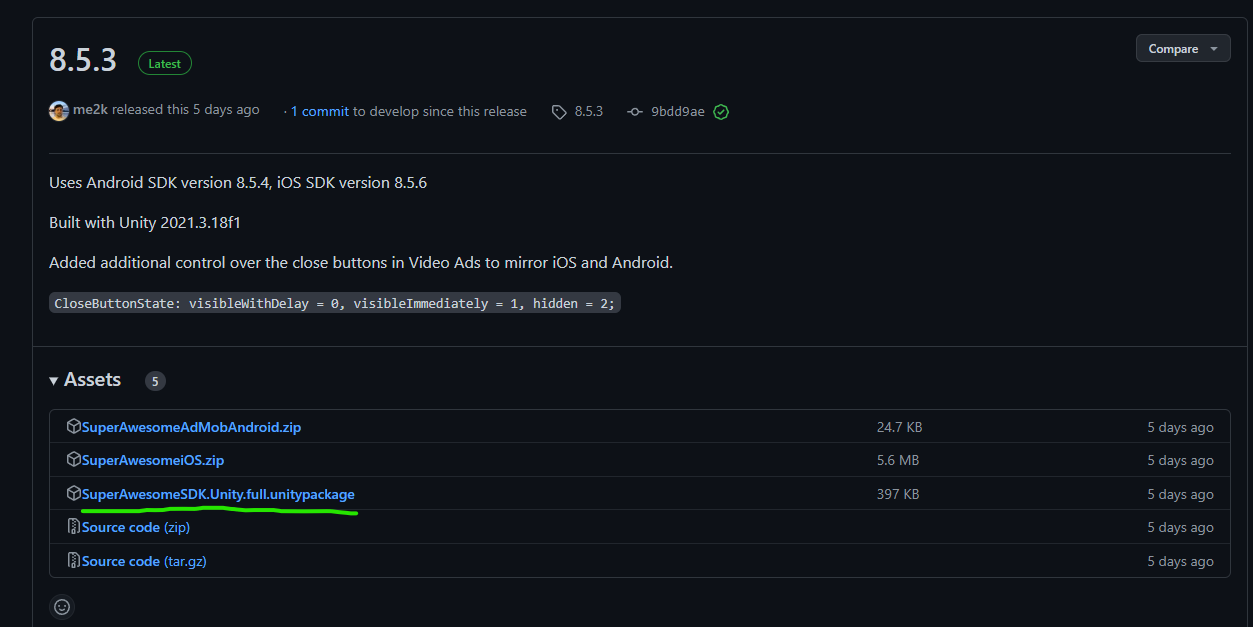Click the smiley add reaction button
The image size is (1253, 627).
(62, 606)
